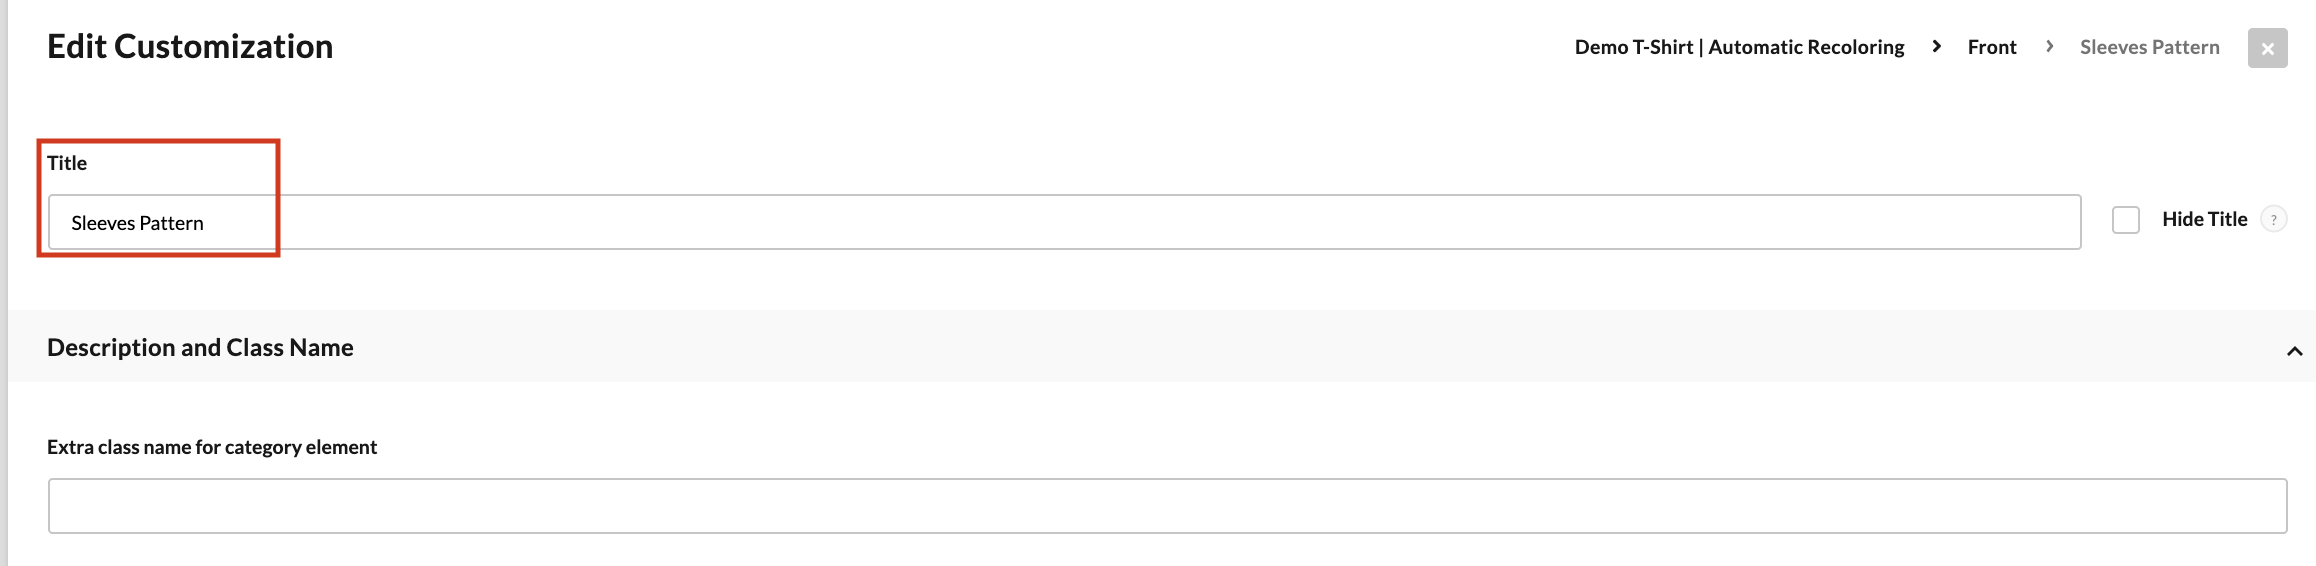Click the chevron after Front breadcrumb
Screen dimensions: 2316x566
point(2049,46)
